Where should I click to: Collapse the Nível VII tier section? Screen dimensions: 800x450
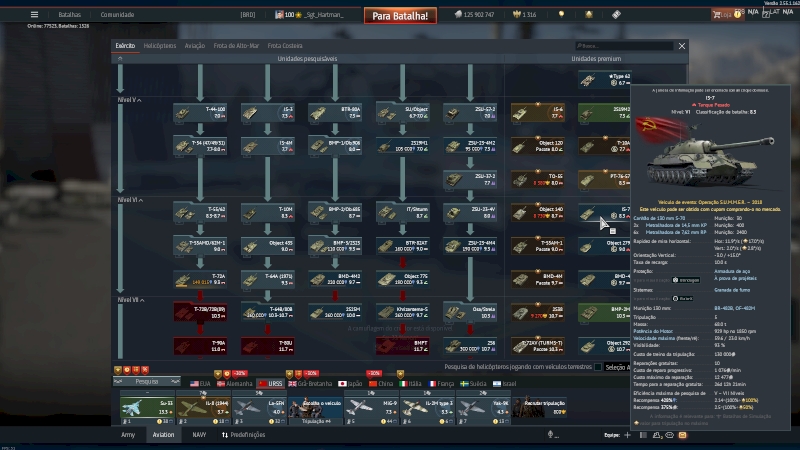pyautogui.click(x=131, y=300)
